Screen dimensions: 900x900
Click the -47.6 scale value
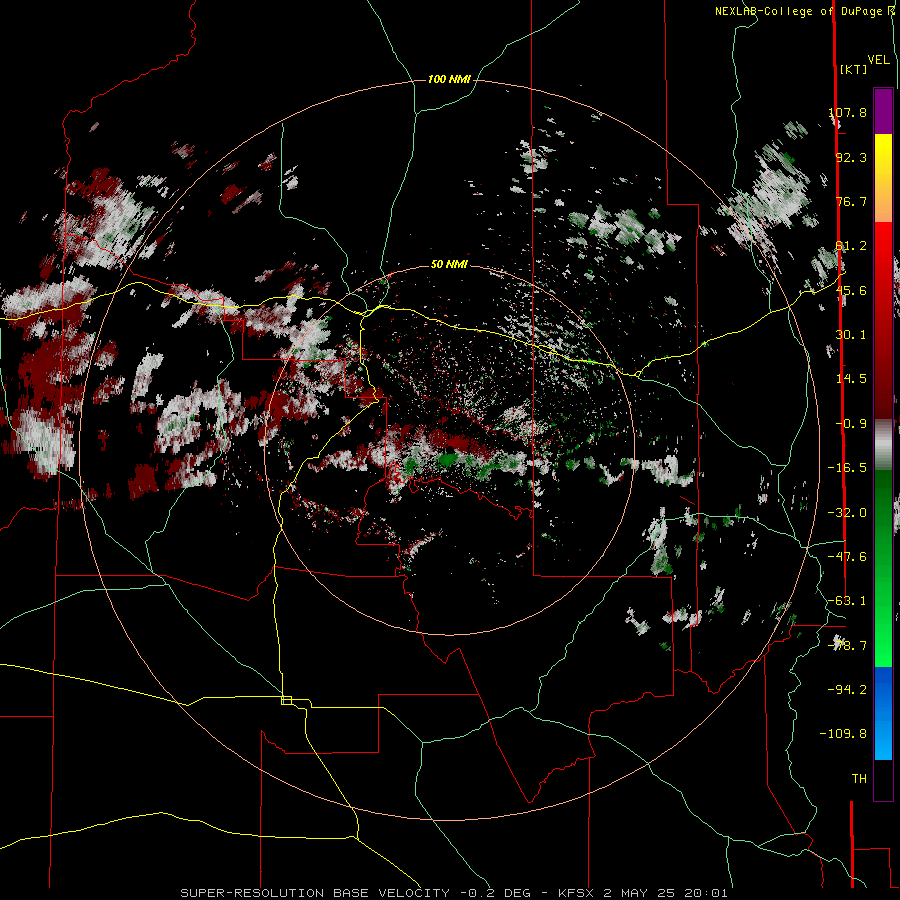847,557
